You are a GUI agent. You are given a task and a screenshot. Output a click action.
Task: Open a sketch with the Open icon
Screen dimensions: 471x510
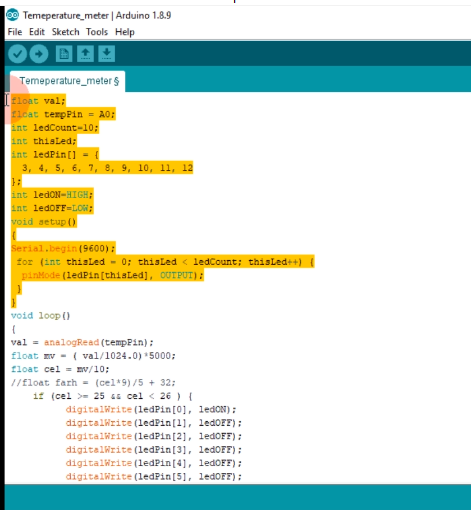point(85,54)
